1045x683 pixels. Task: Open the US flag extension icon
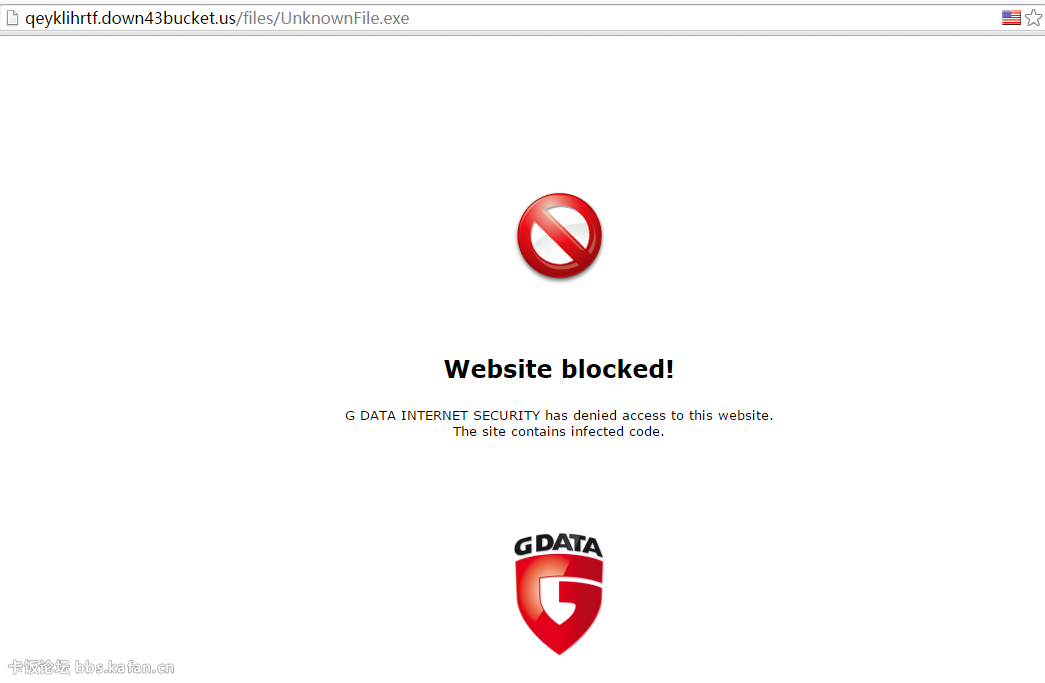tap(1011, 18)
